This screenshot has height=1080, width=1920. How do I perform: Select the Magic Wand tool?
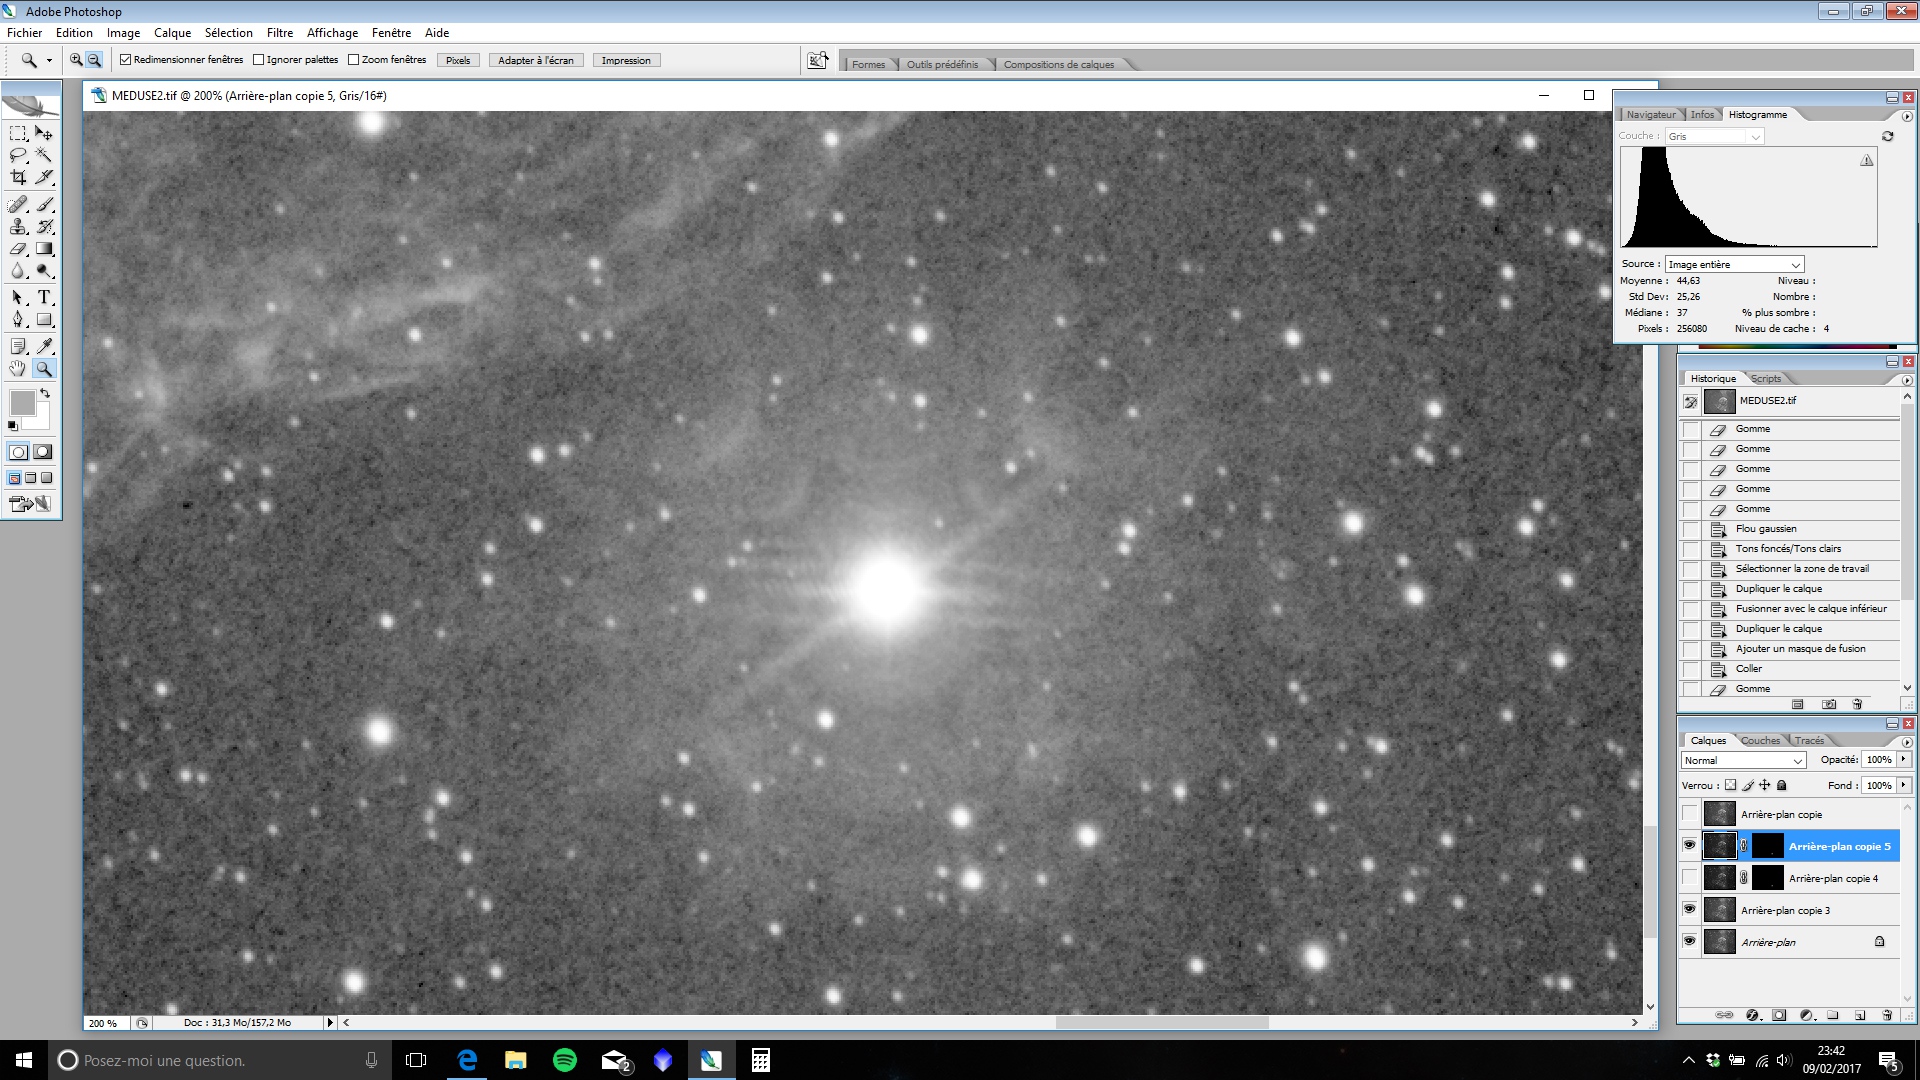pyautogui.click(x=44, y=155)
